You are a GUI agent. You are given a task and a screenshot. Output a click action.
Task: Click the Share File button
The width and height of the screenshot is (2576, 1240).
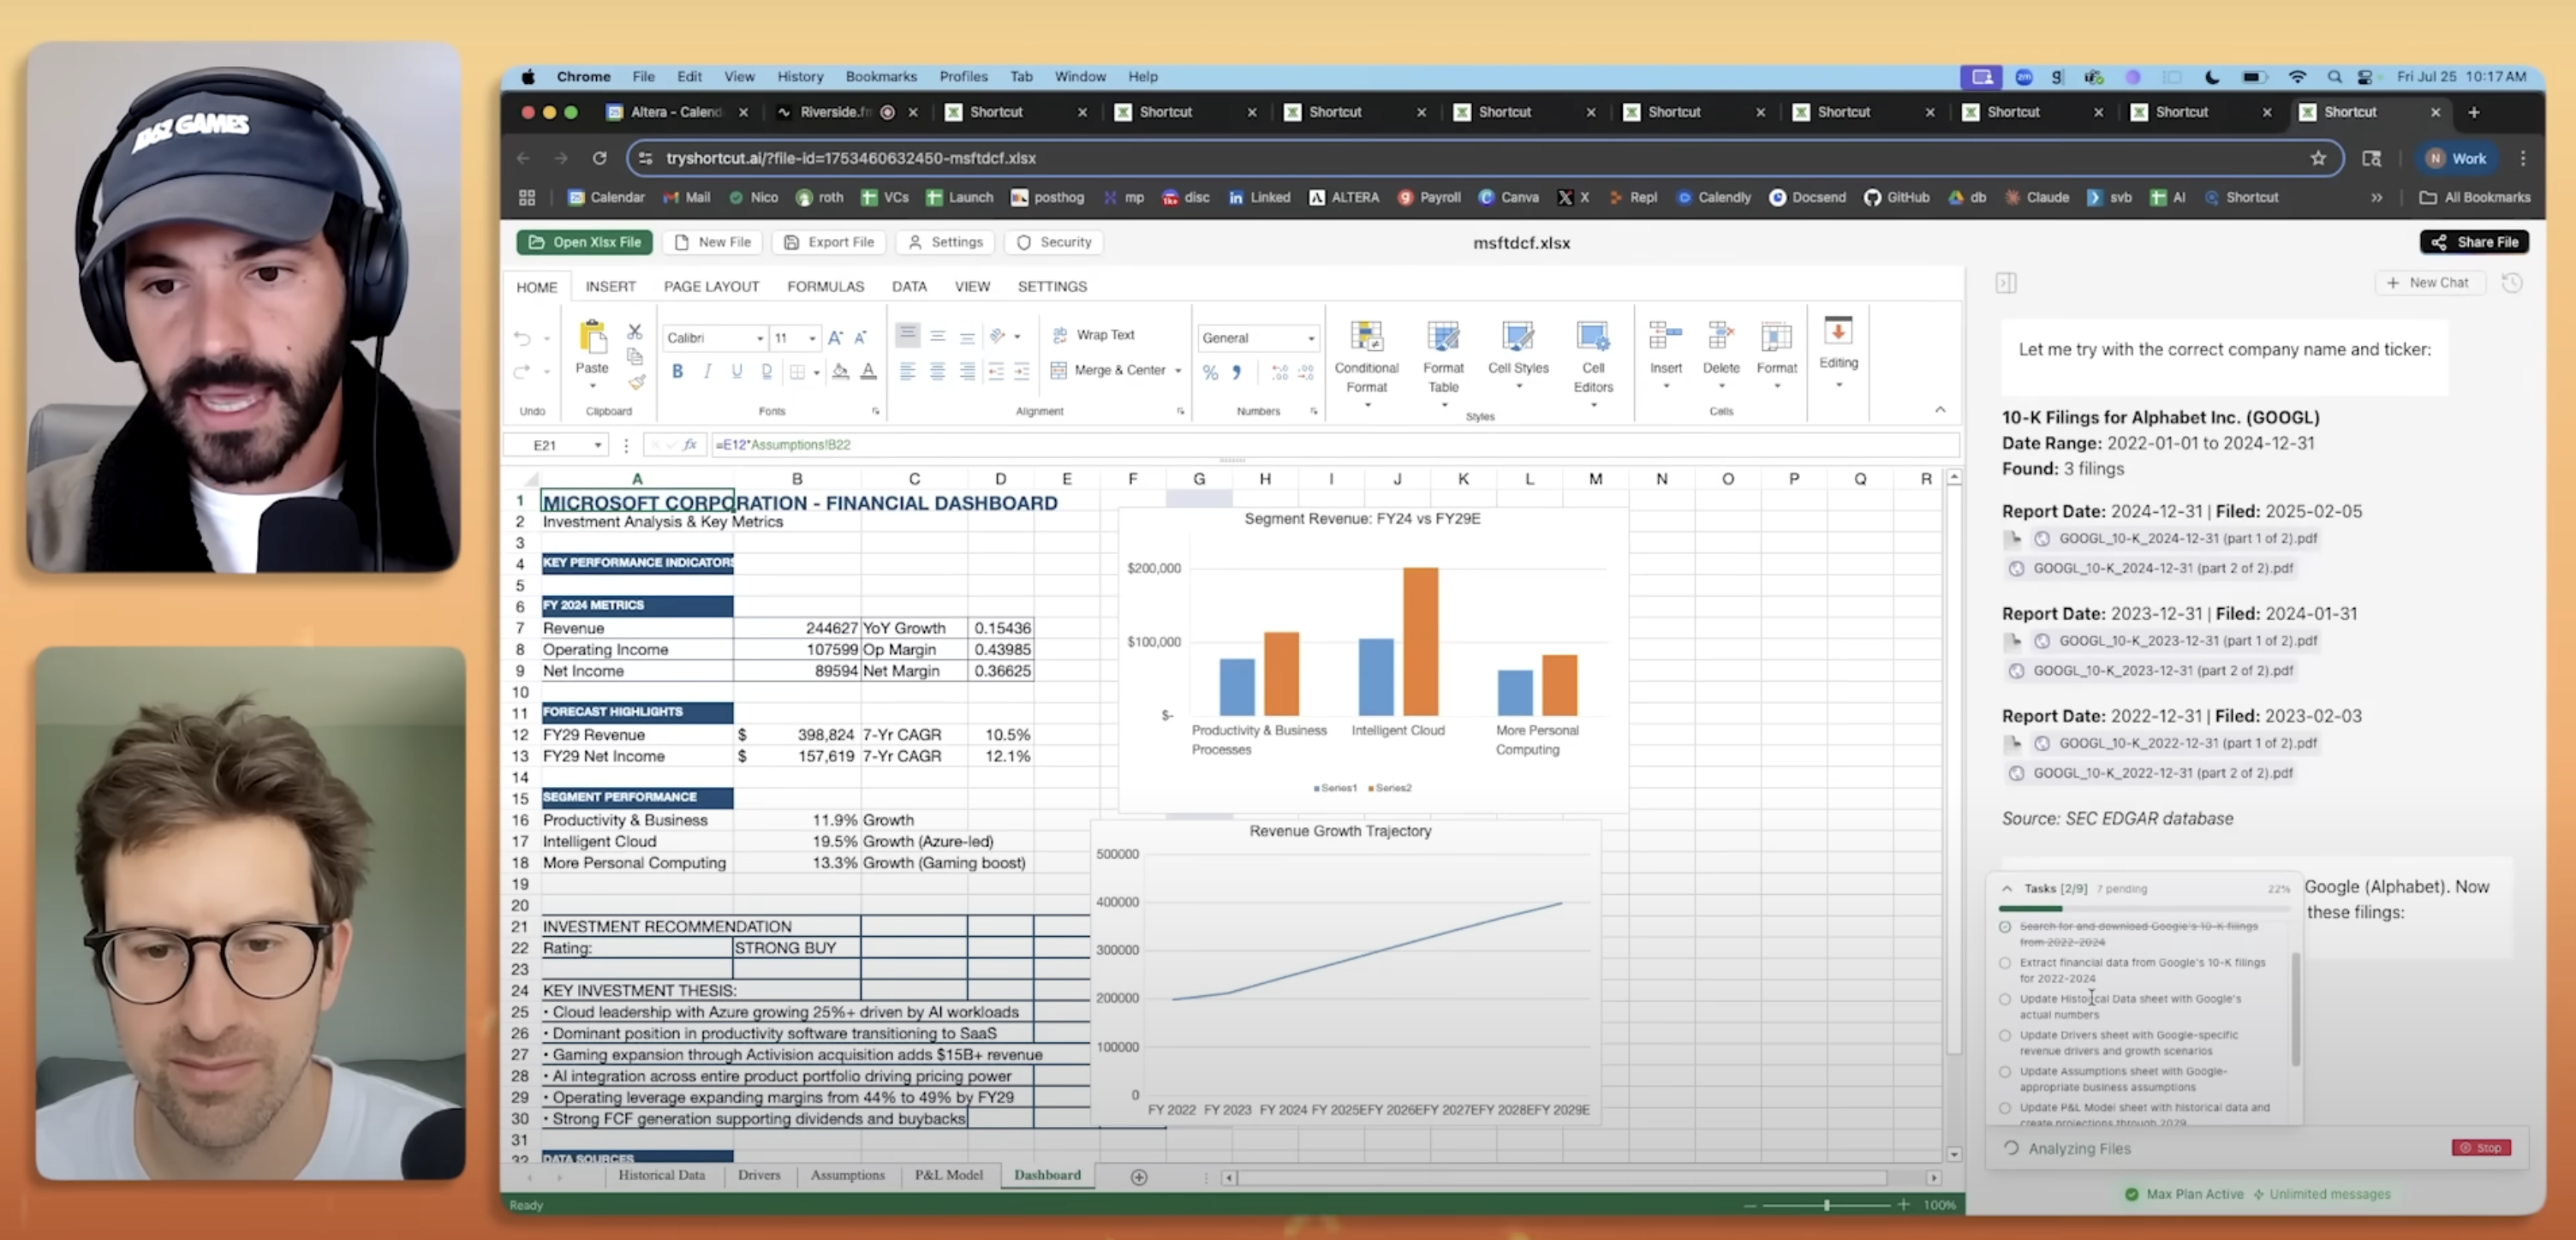[x=2475, y=242]
